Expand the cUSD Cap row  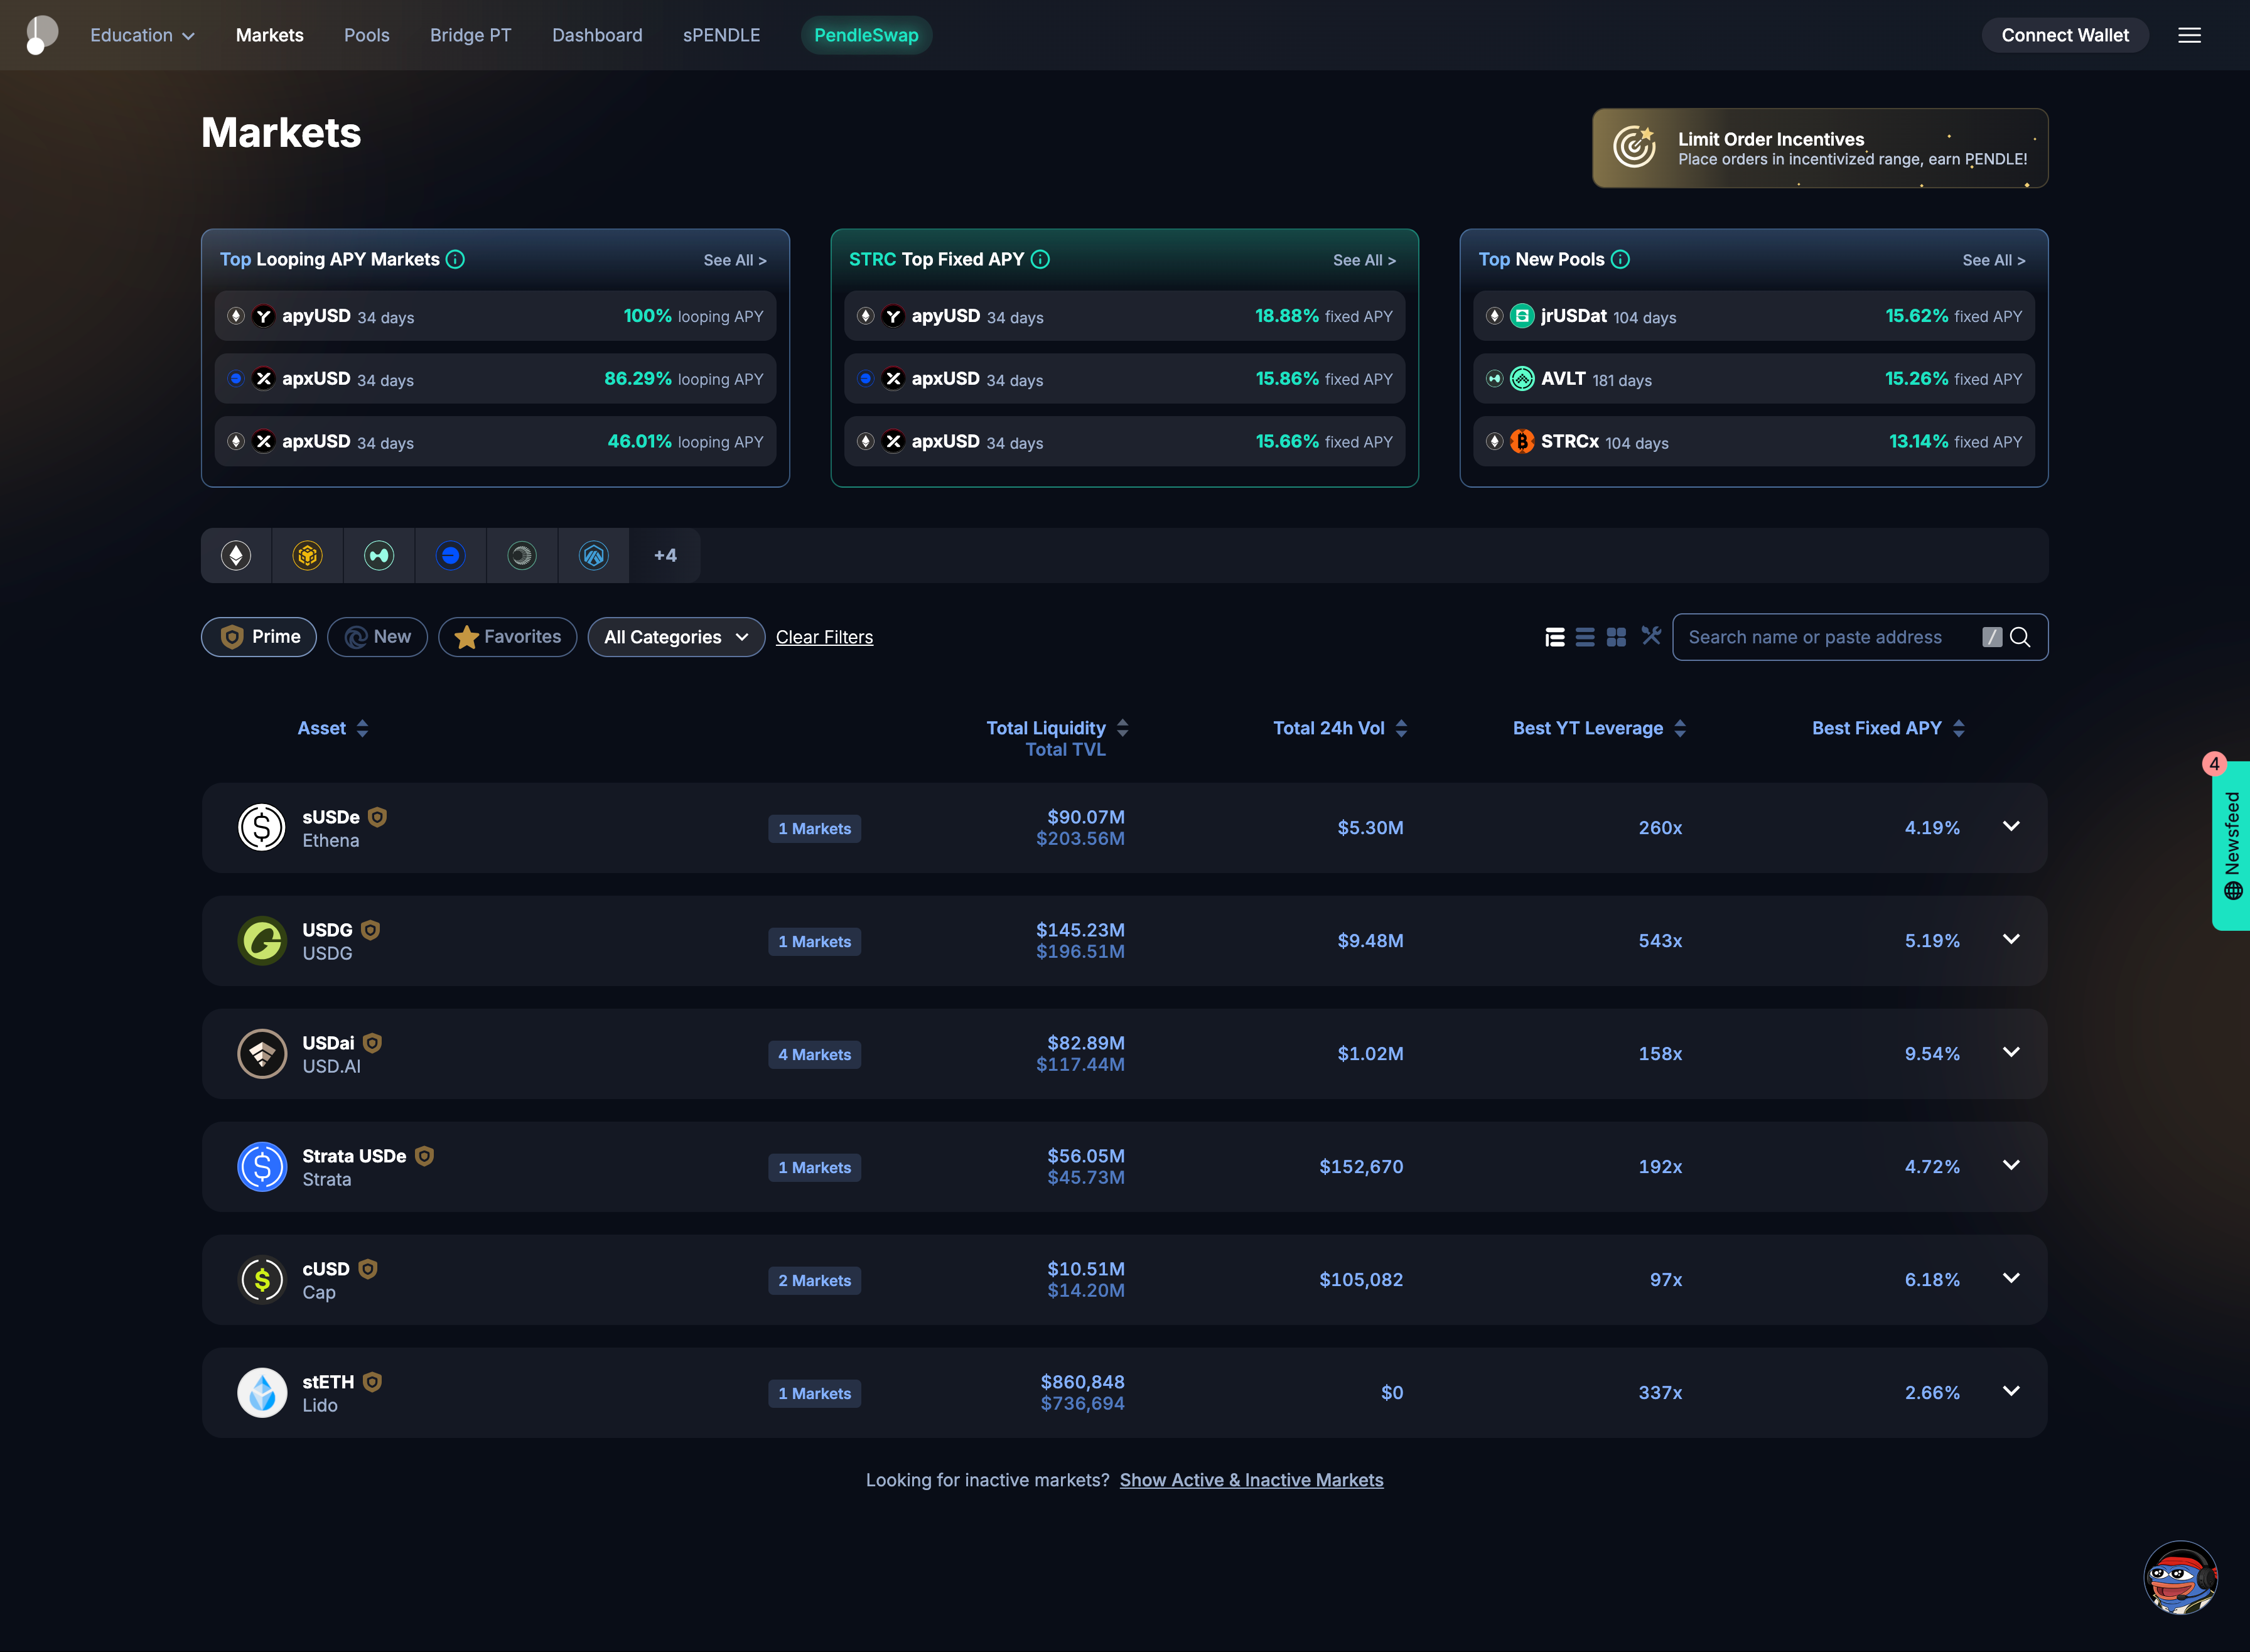2011,1278
